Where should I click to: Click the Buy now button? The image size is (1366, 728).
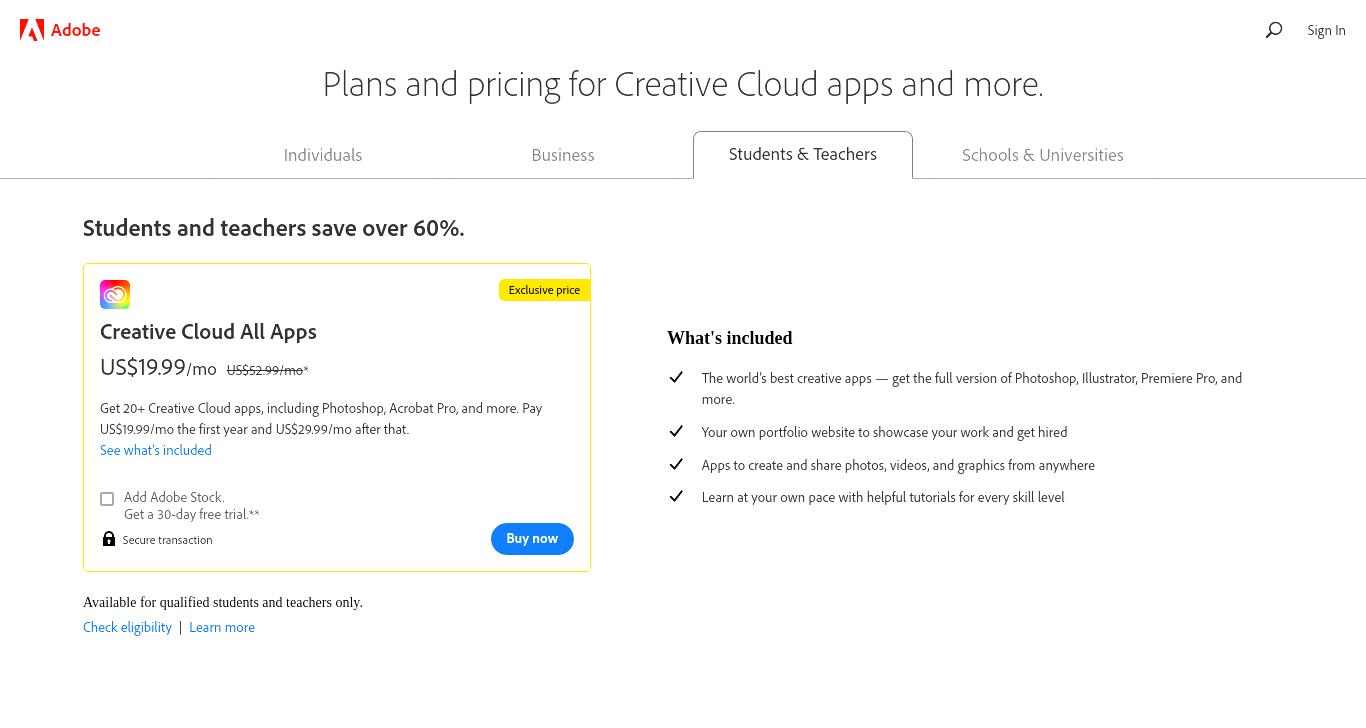click(532, 539)
